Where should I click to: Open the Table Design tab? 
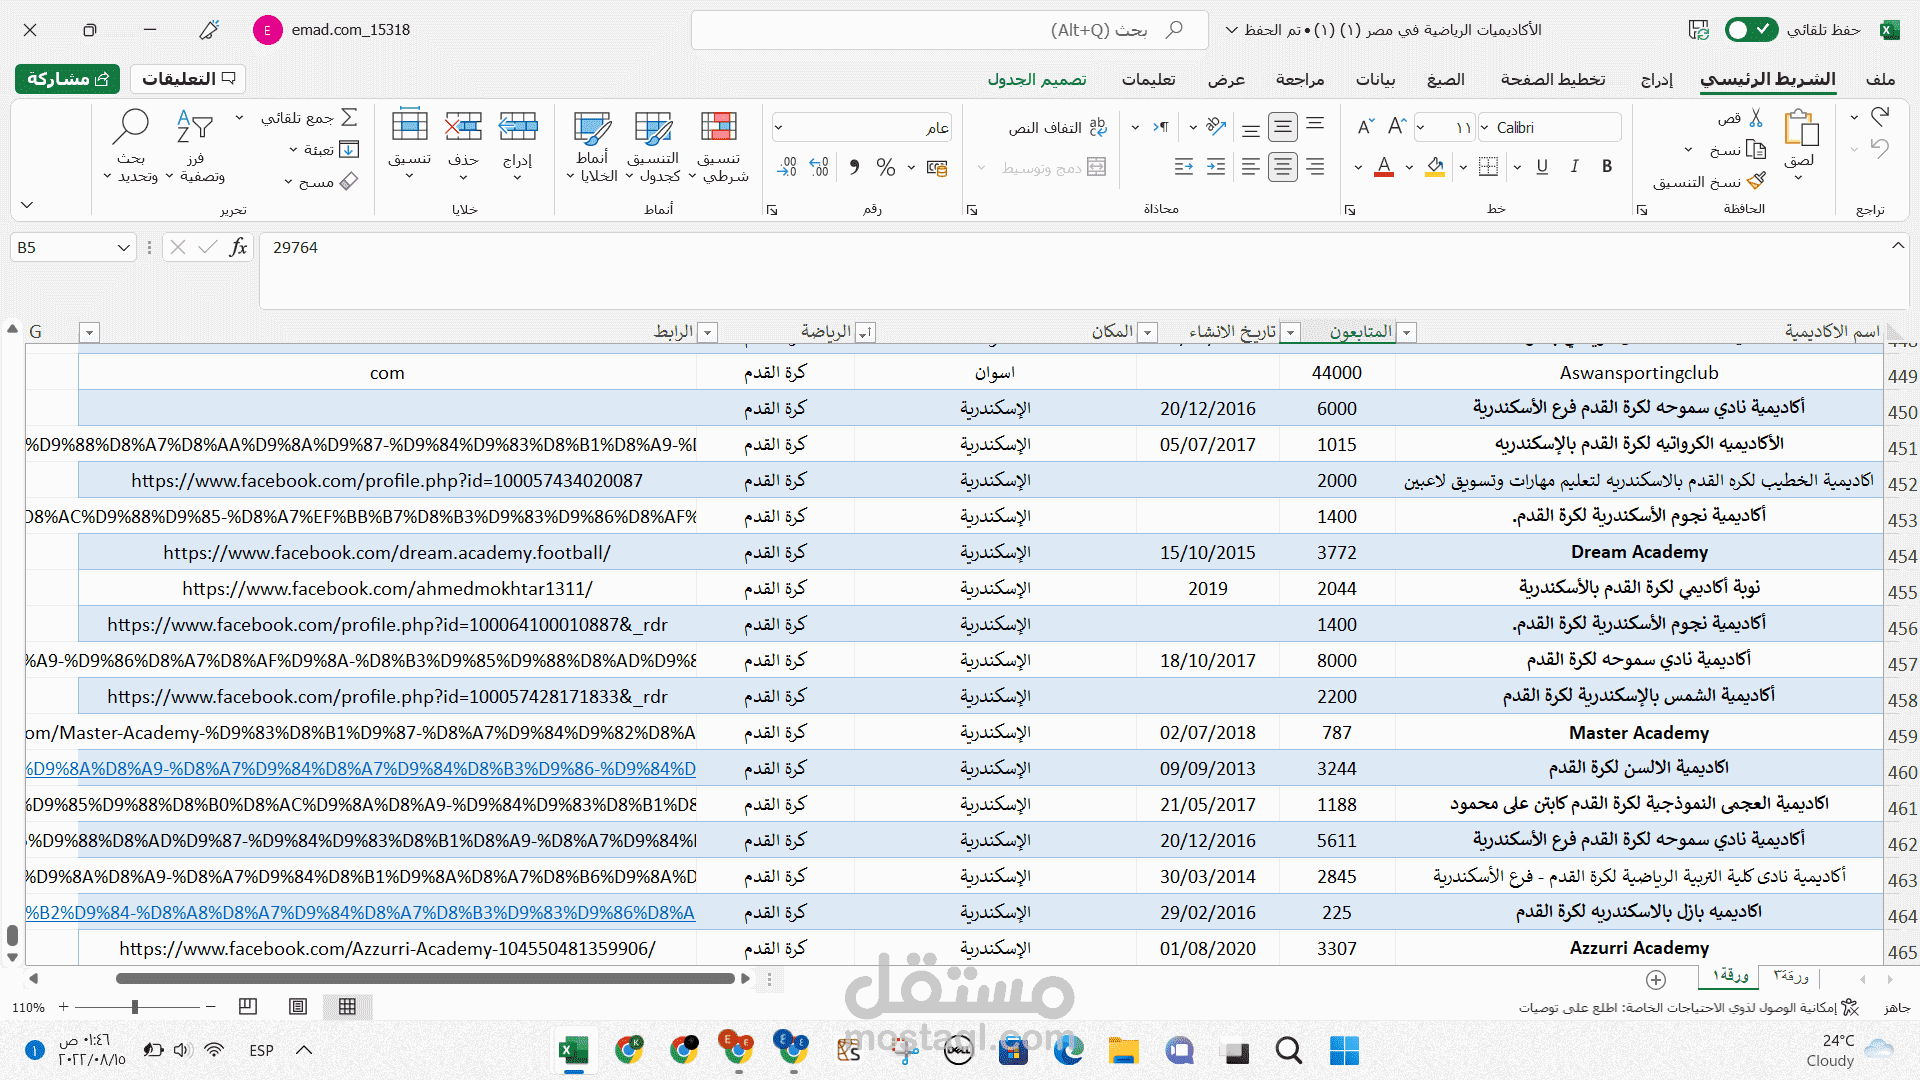pyautogui.click(x=1037, y=79)
